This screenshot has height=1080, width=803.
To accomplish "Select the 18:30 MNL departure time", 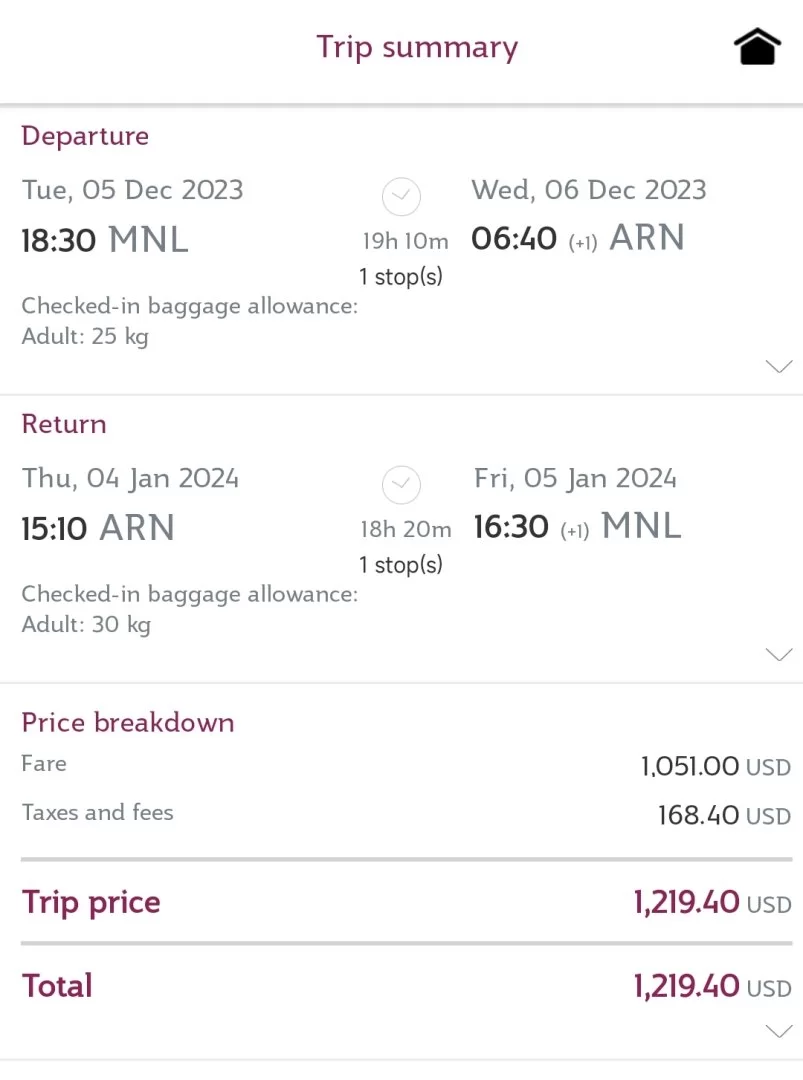I will click(105, 240).
